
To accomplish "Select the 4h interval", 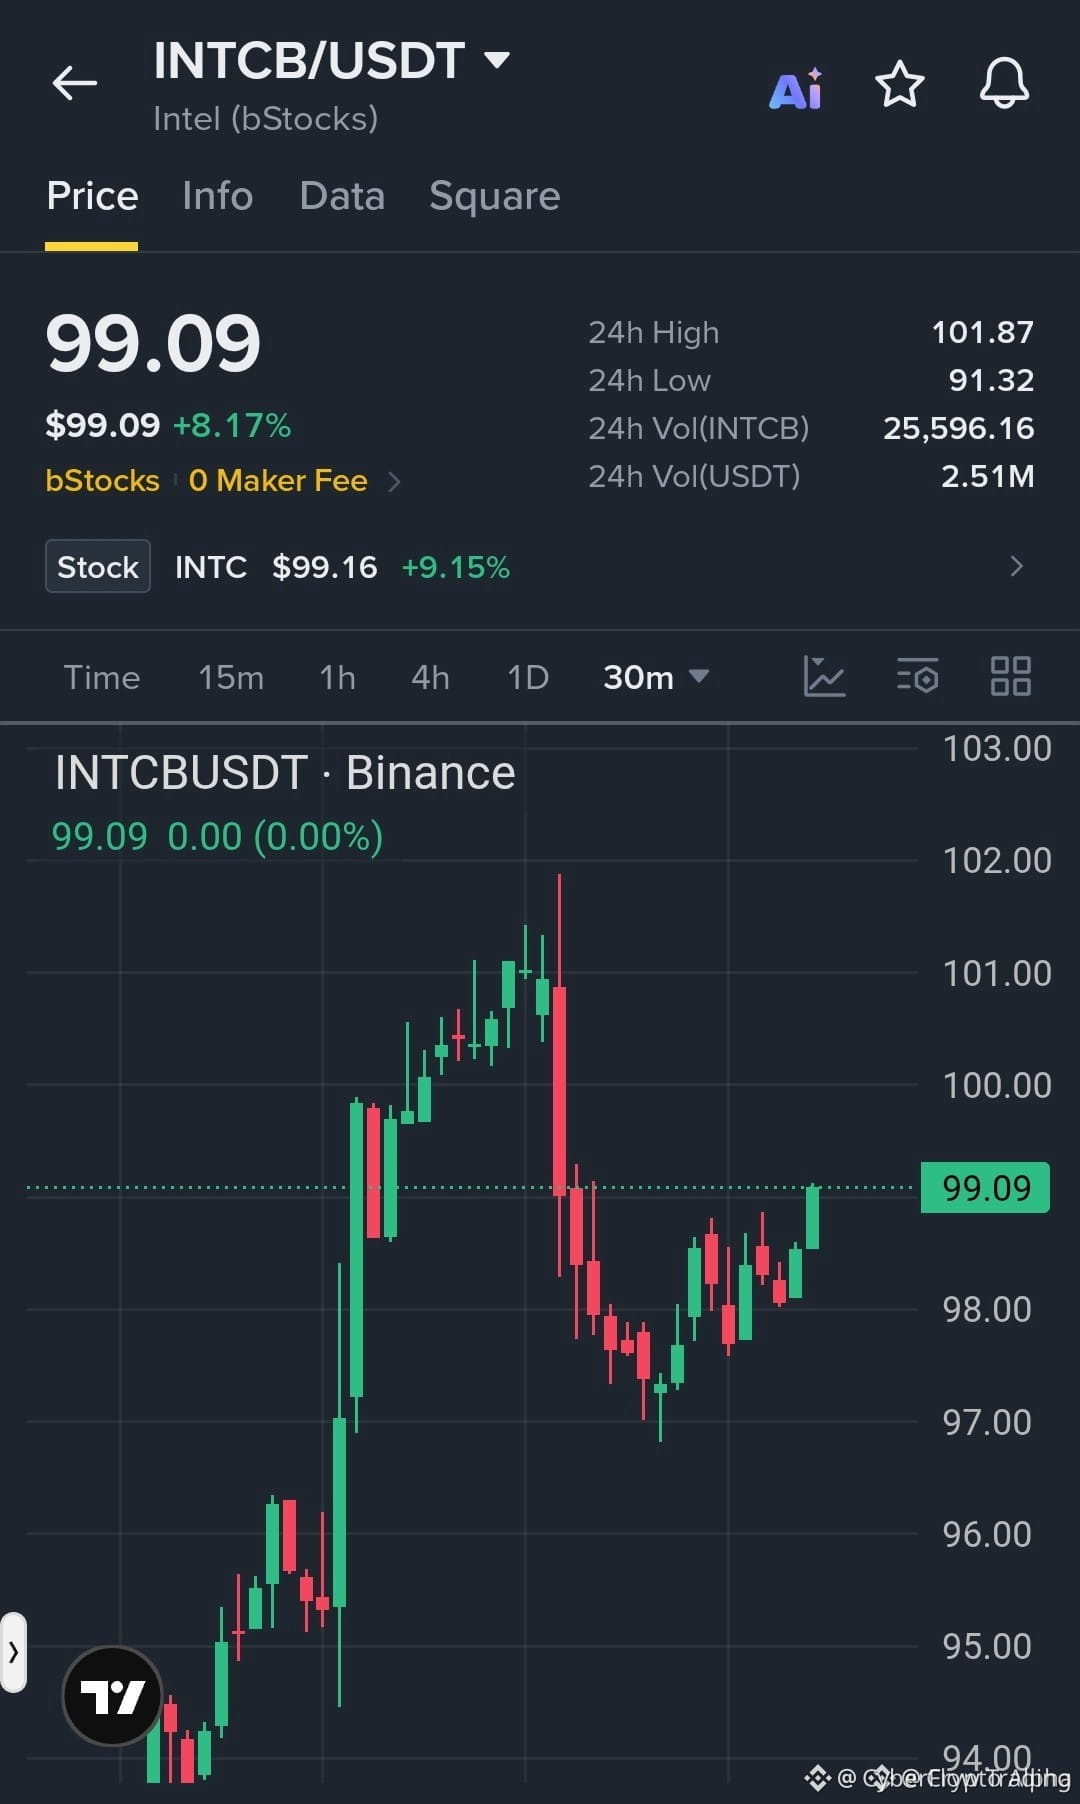I will [431, 677].
